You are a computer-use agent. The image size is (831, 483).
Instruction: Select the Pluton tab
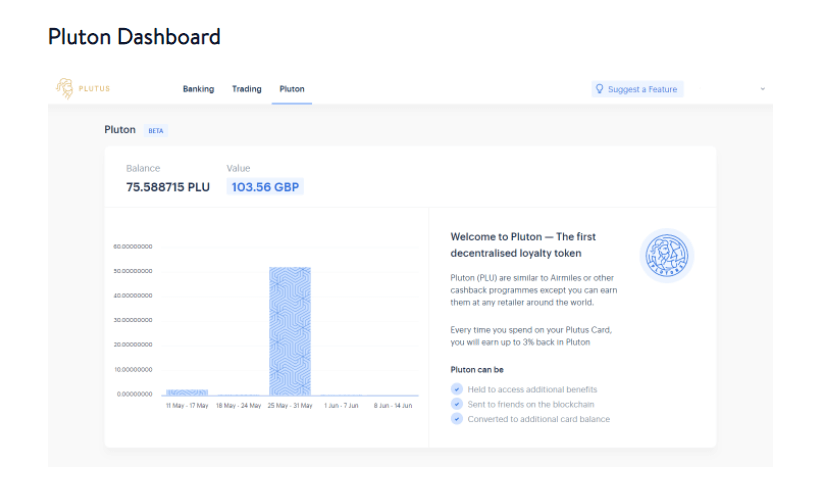point(292,89)
